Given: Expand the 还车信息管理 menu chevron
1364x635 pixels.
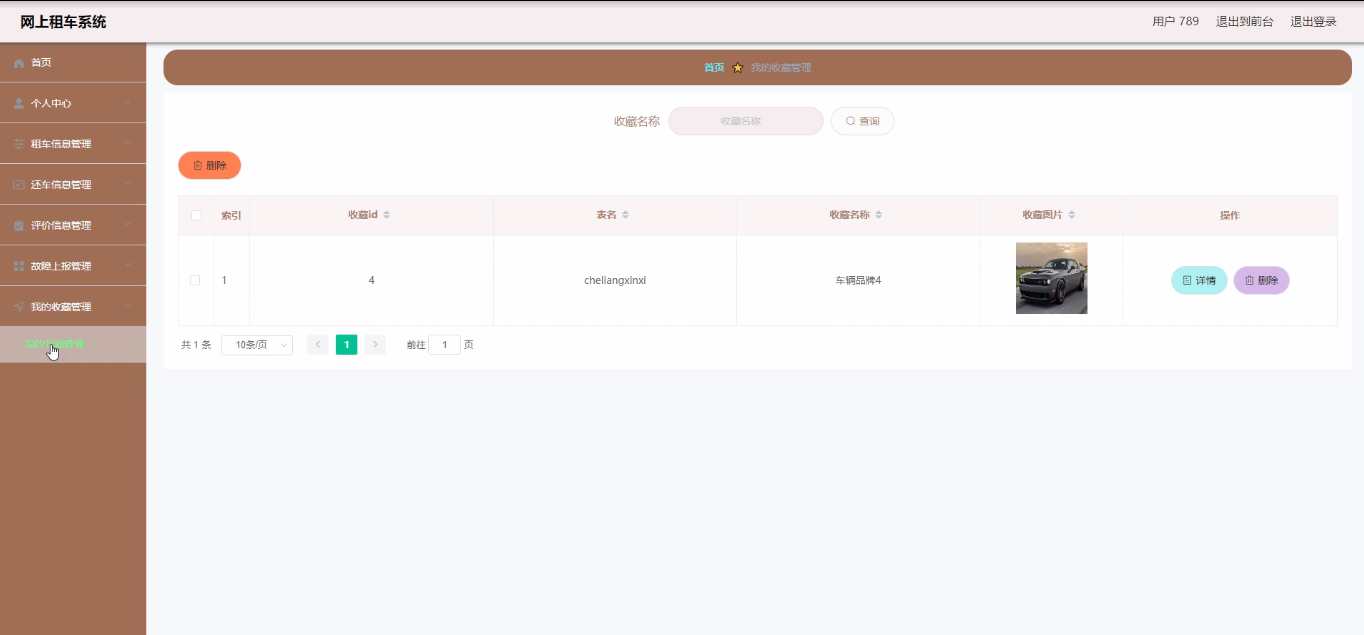Looking at the screenshot, I should (x=128, y=185).
